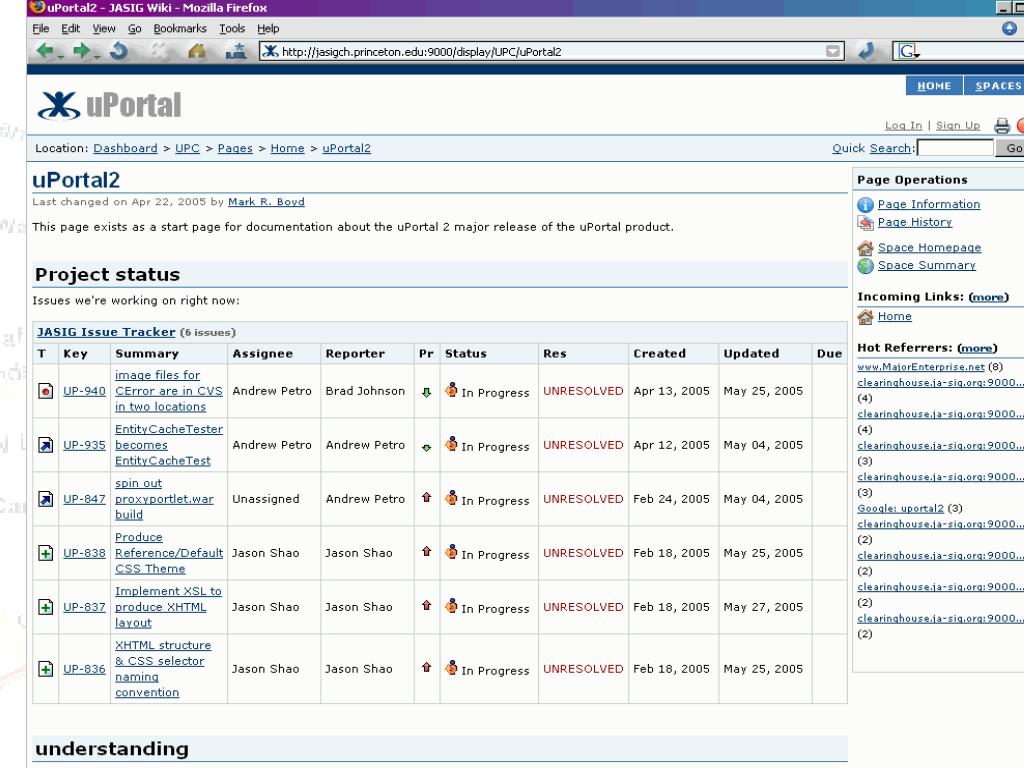Switch to the HOME tab

934,86
